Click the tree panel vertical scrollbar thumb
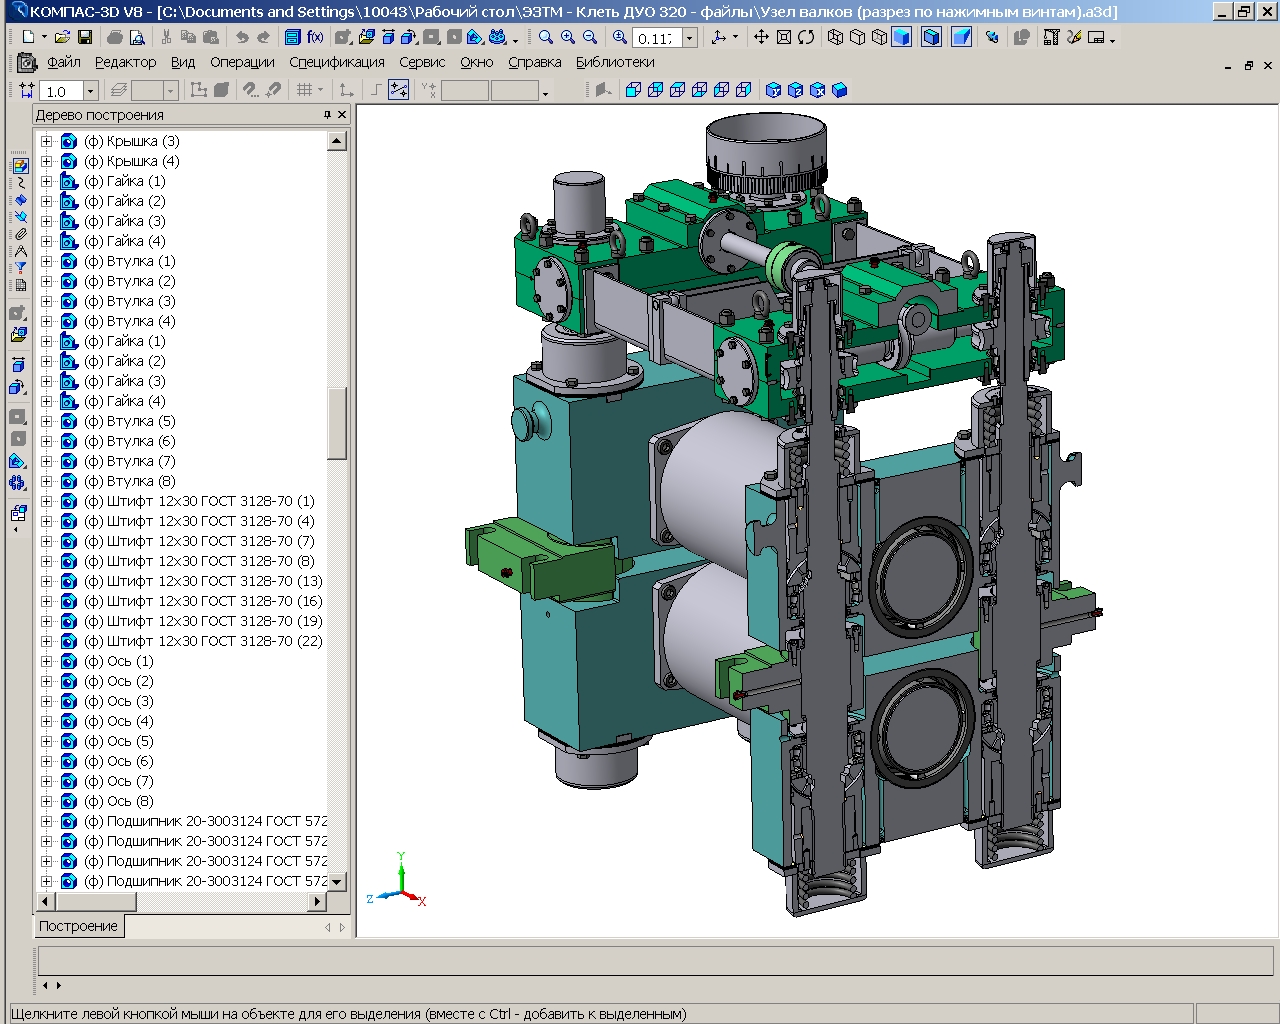This screenshot has width=1280, height=1024. [x=337, y=422]
